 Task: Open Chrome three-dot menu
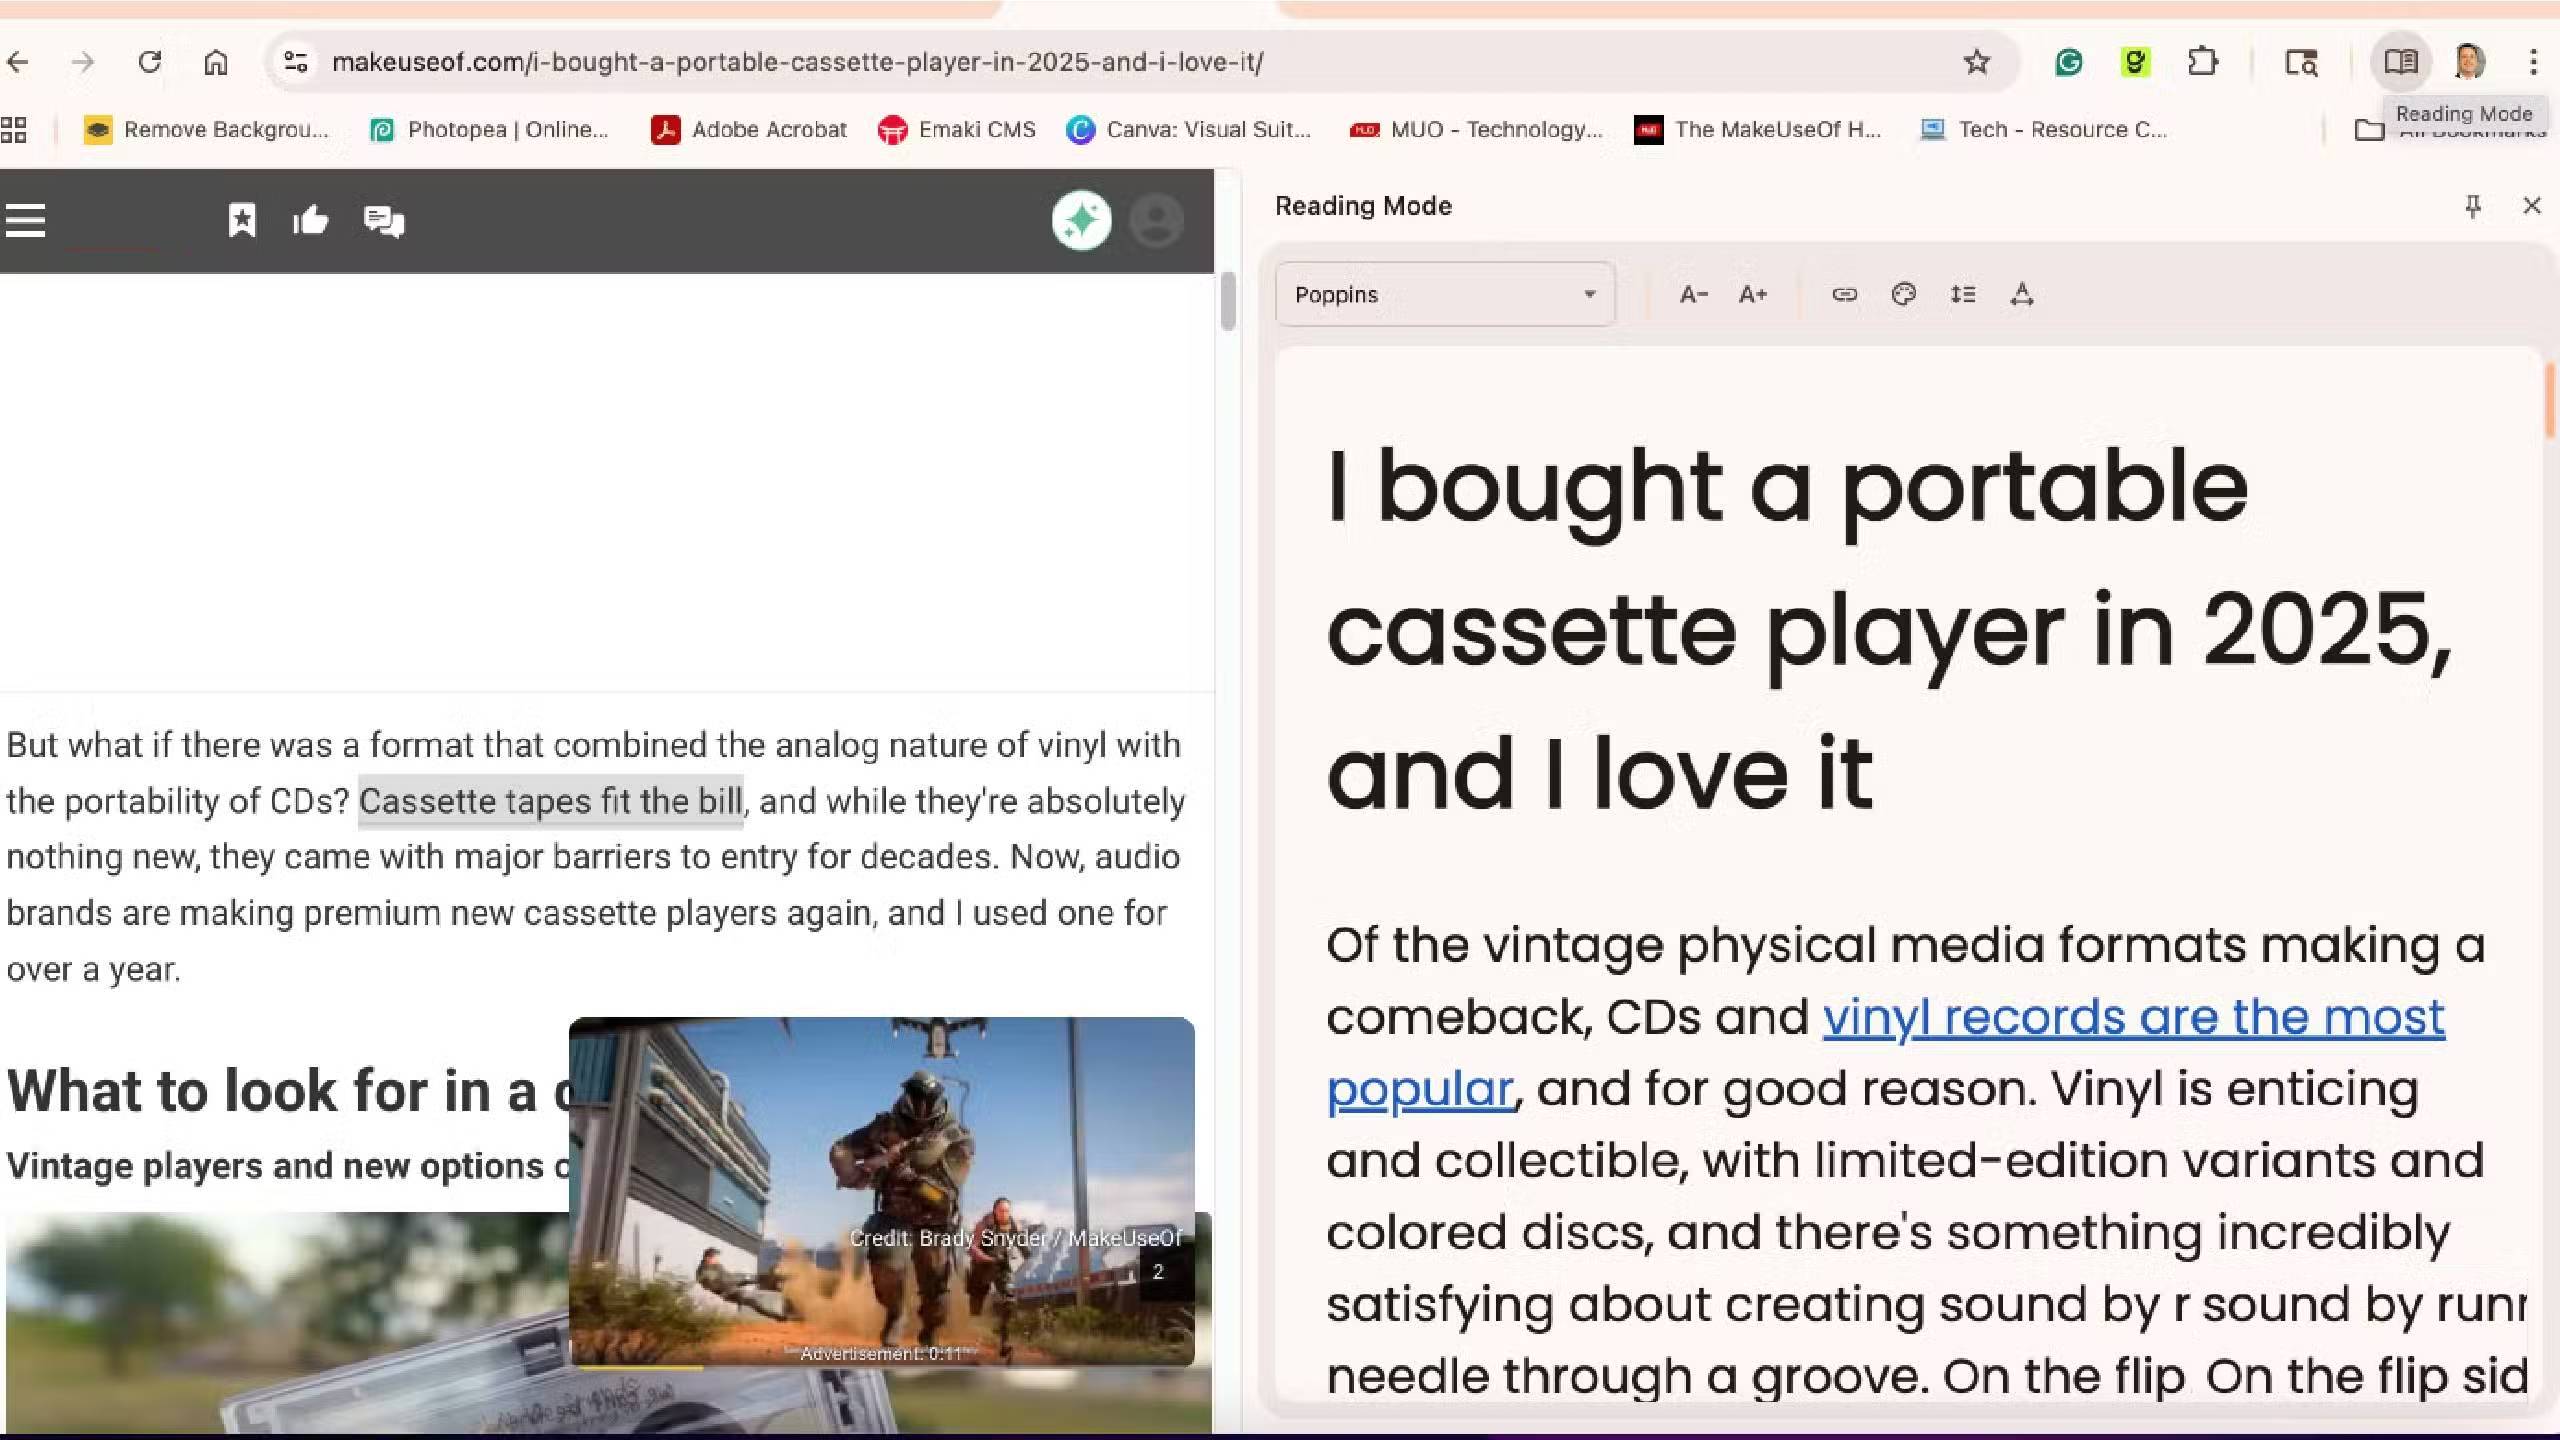click(2533, 62)
